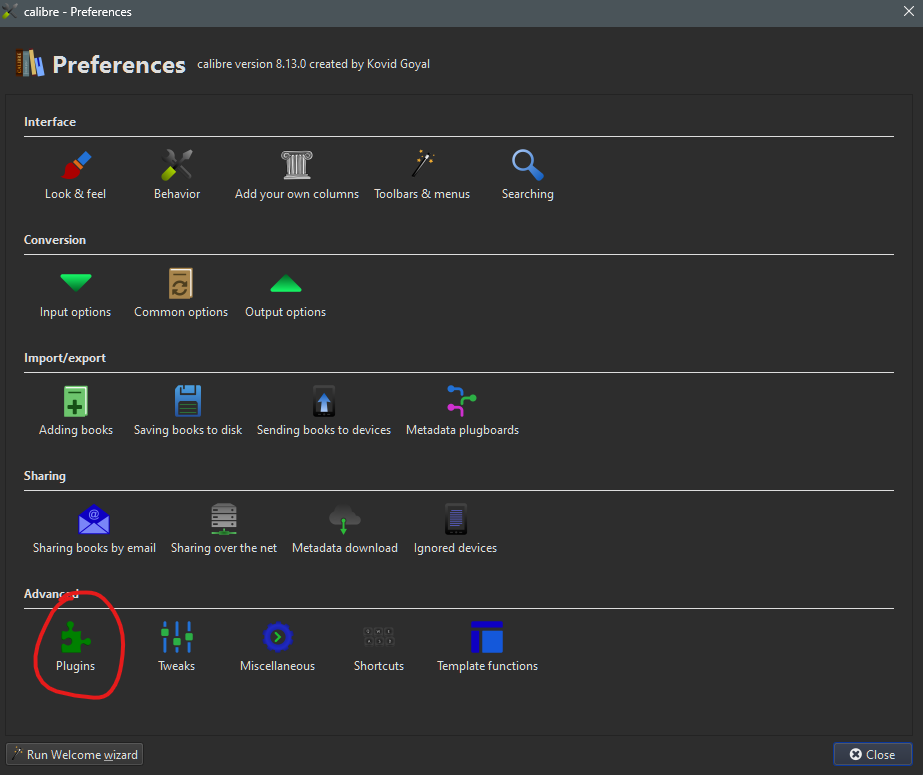The image size is (923, 775).
Task: Open Metadata plugboards settings
Action: click(462, 410)
